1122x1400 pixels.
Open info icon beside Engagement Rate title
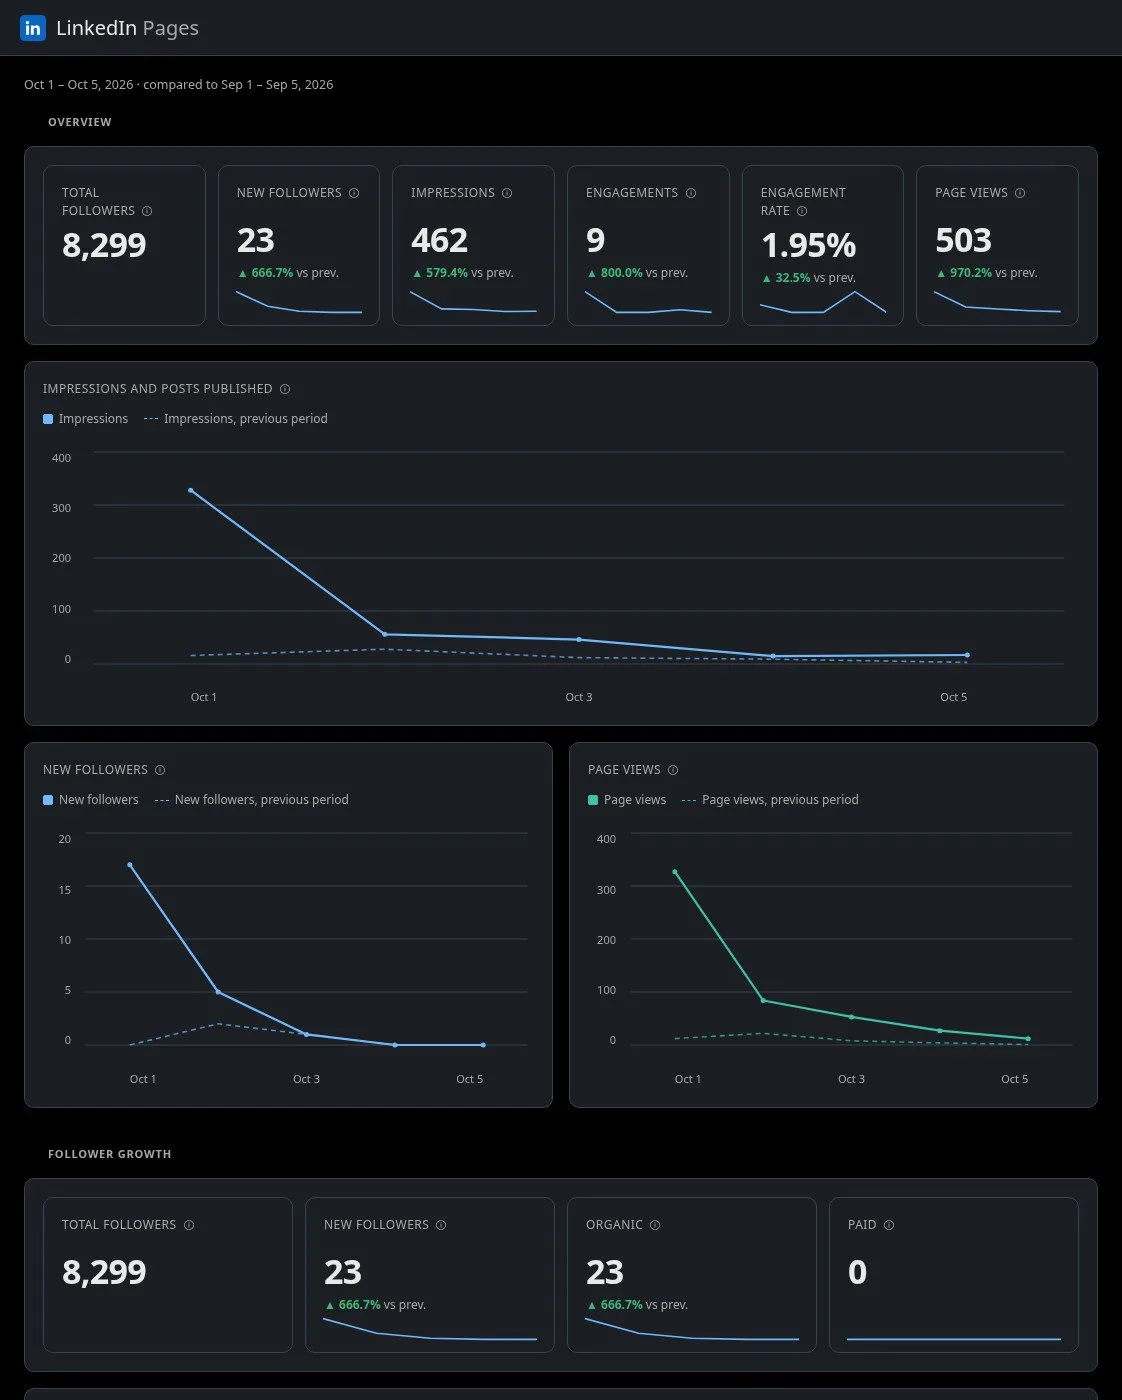click(802, 211)
